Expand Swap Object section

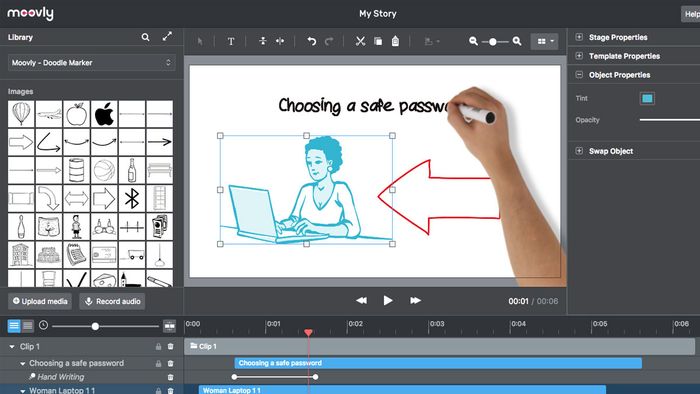tap(579, 151)
